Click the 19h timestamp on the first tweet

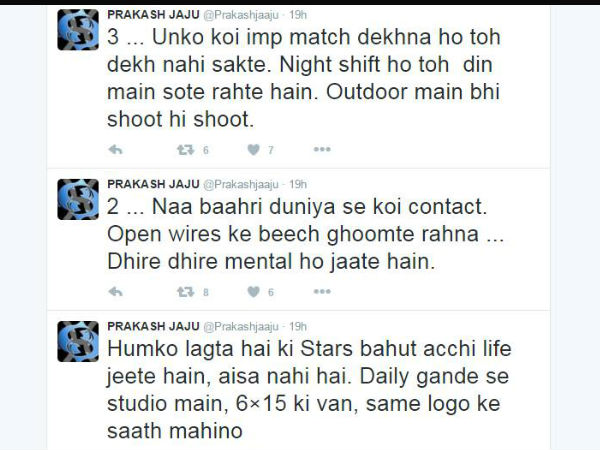point(298,15)
